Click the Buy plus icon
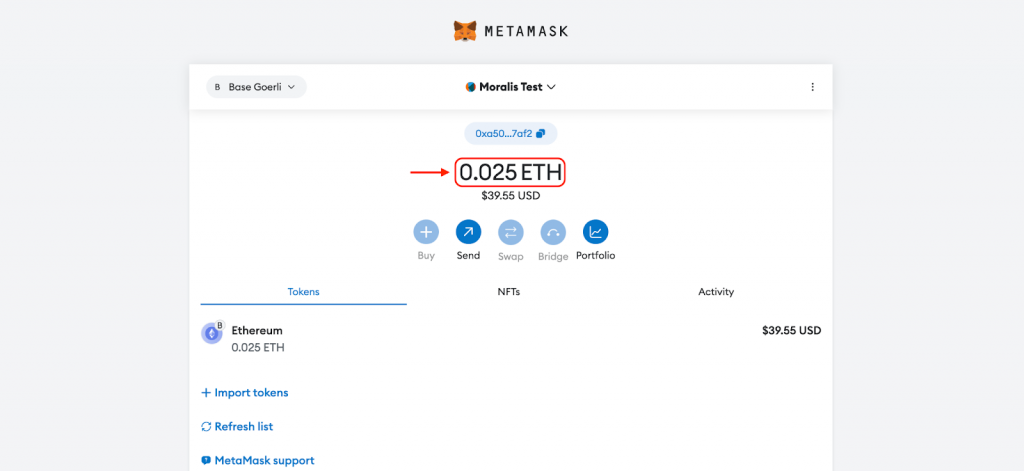 coord(426,232)
